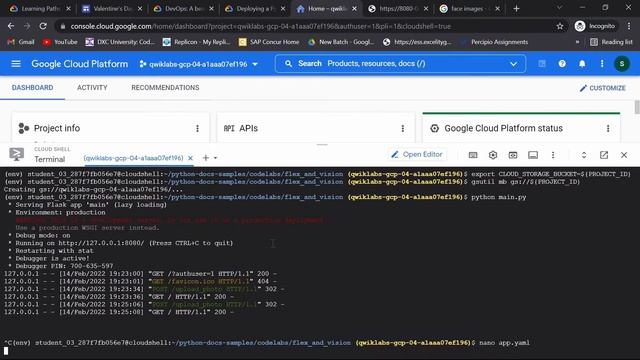Switch to the DASHBOARD tab
640x360 pixels.
click(32, 88)
